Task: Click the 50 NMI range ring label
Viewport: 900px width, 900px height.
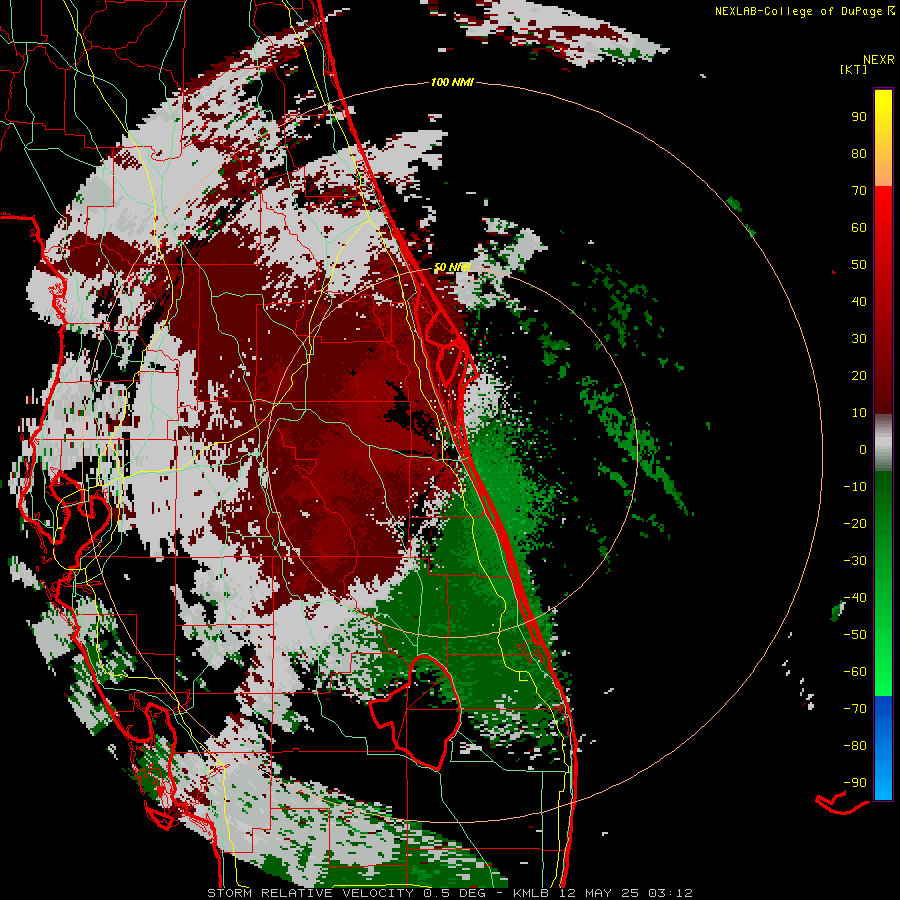Action: point(452,267)
